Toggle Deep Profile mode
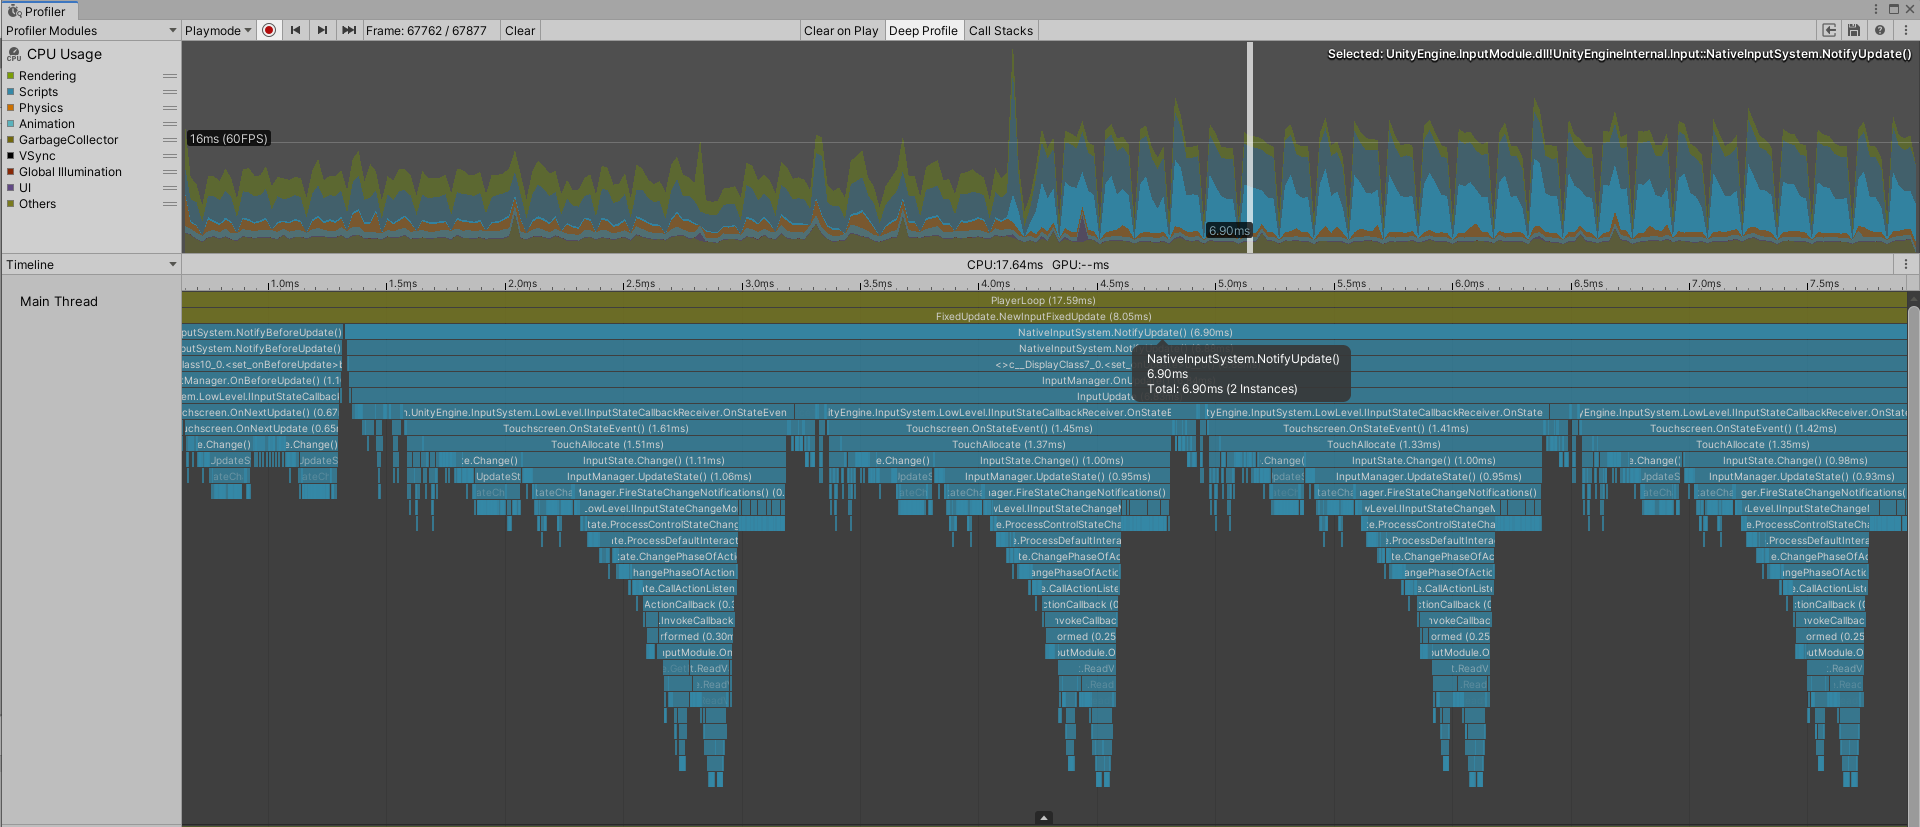The image size is (1920, 827). pos(923,30)
